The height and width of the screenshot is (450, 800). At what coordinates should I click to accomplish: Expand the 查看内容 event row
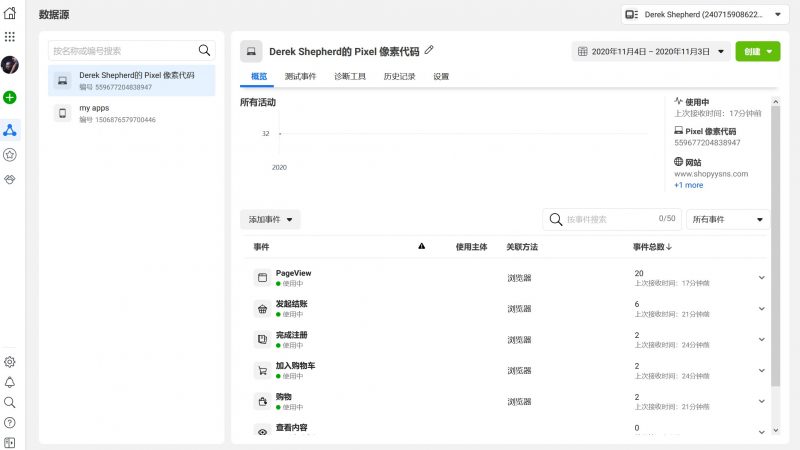click(x=761, y=432)
